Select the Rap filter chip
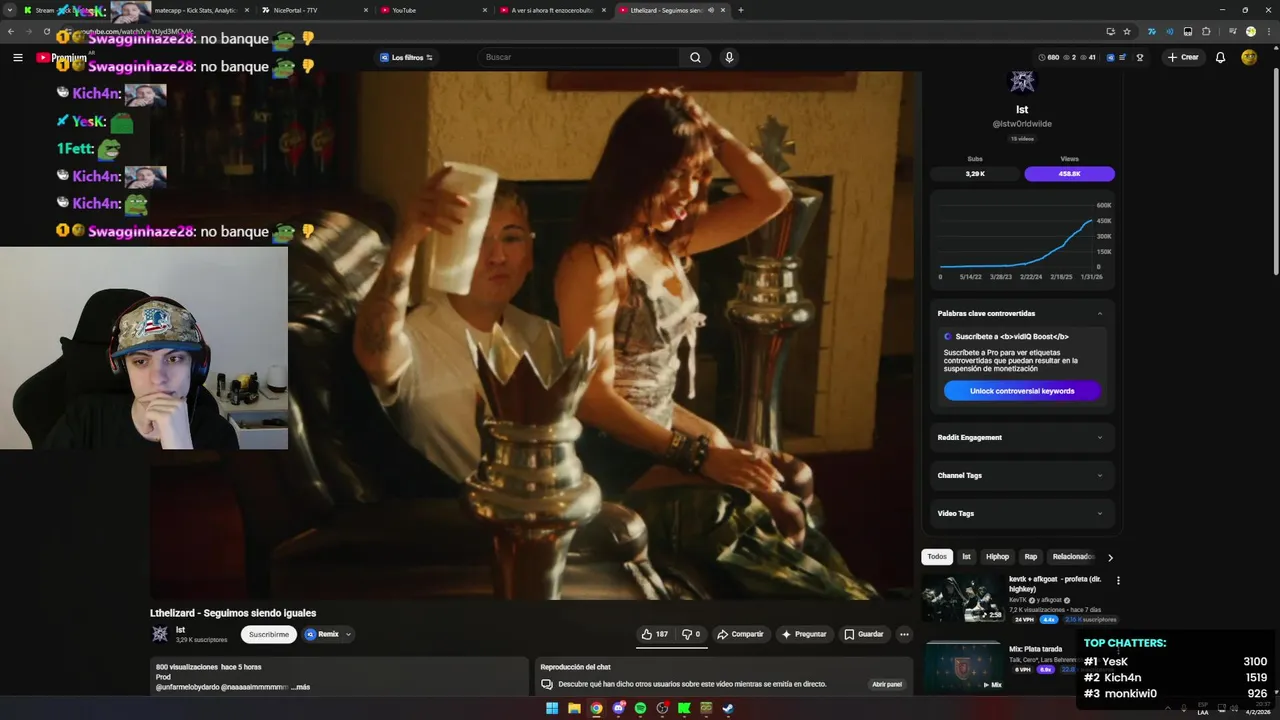Screen dimensions: 1280x720 1031,556
